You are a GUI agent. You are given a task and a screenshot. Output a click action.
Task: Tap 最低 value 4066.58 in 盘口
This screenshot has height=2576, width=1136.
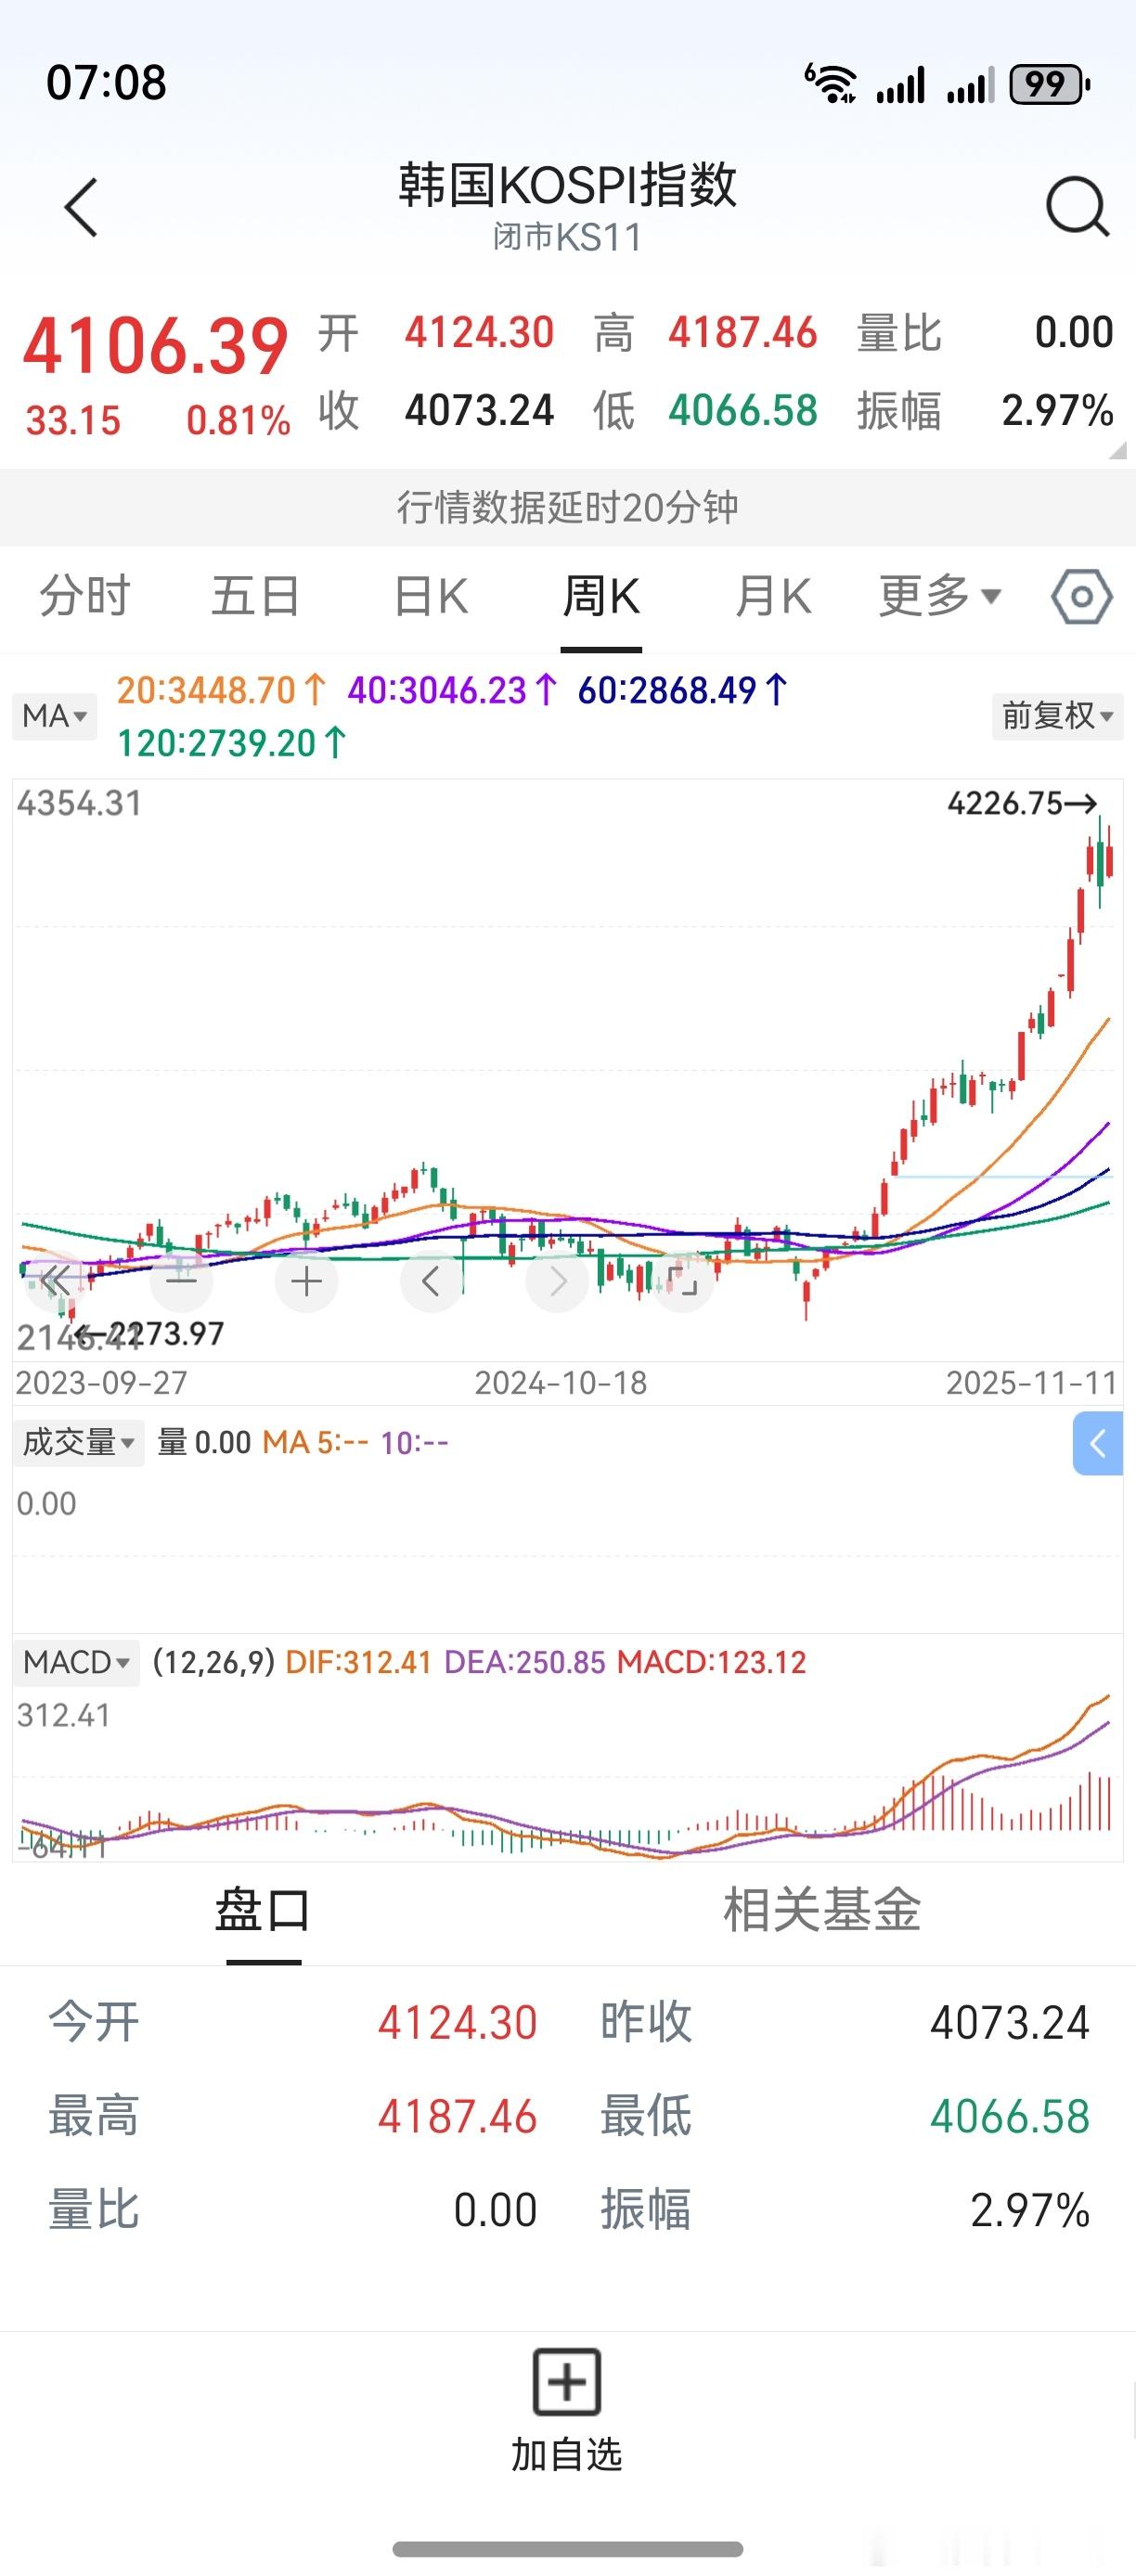click(1009, 2117)
